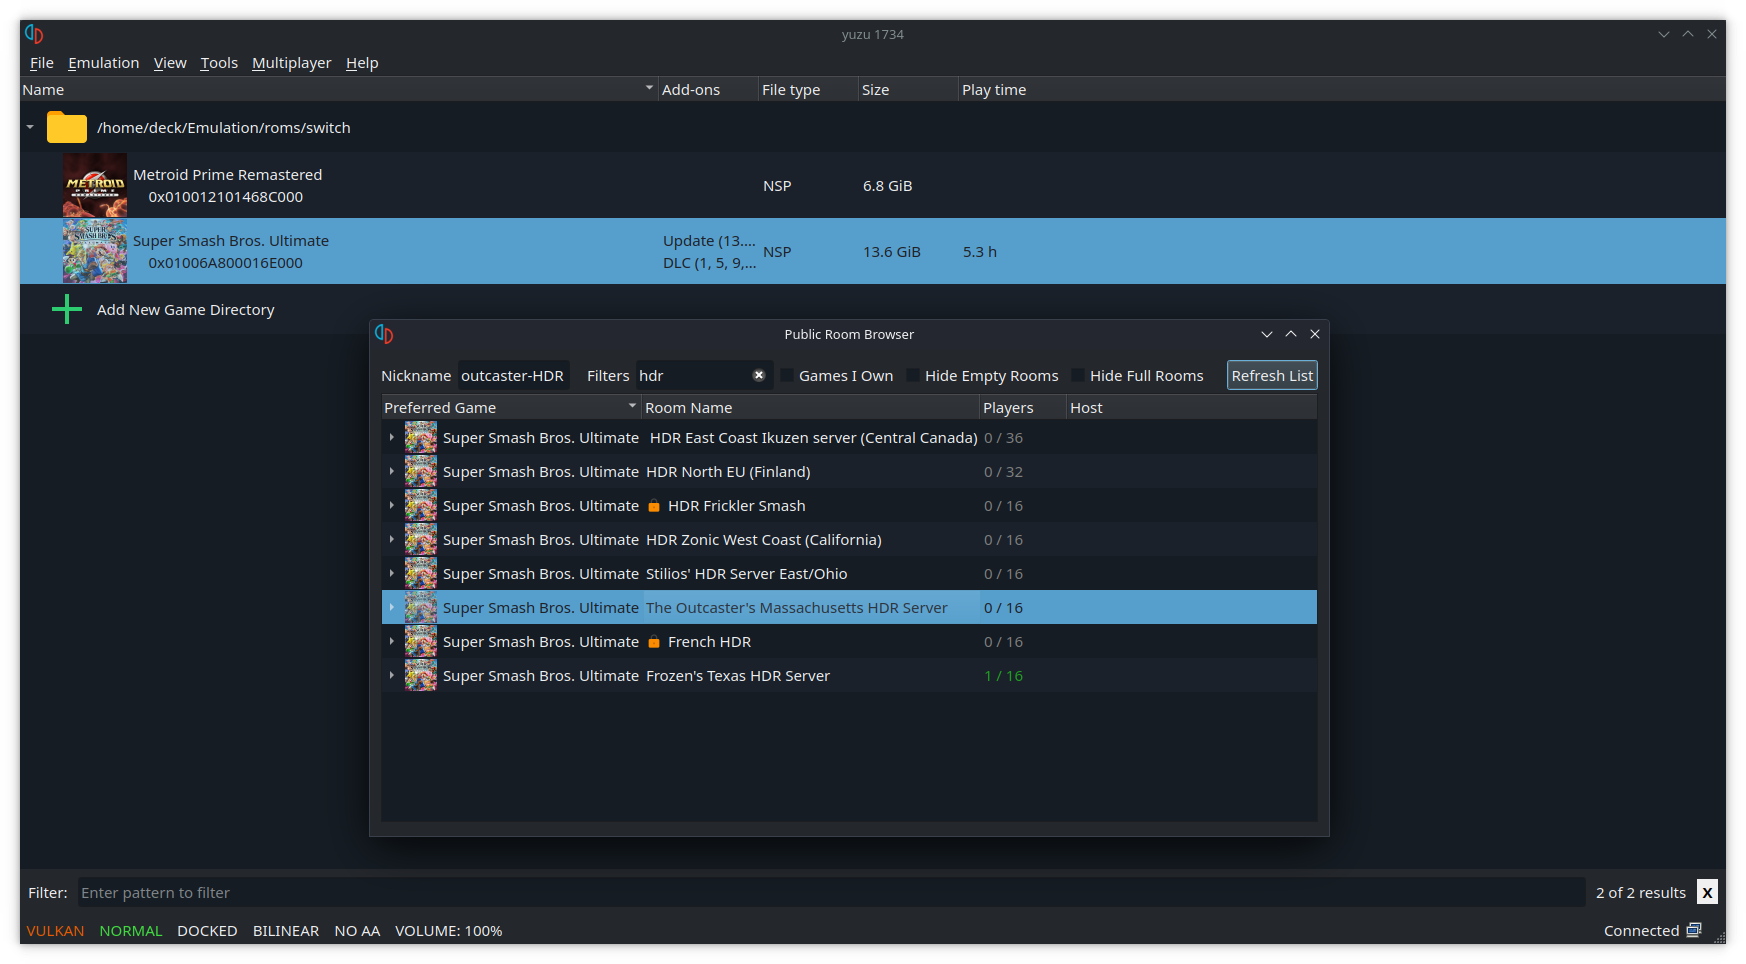
Task: Click the lock icon on French HDR
Action: [654, 642]
